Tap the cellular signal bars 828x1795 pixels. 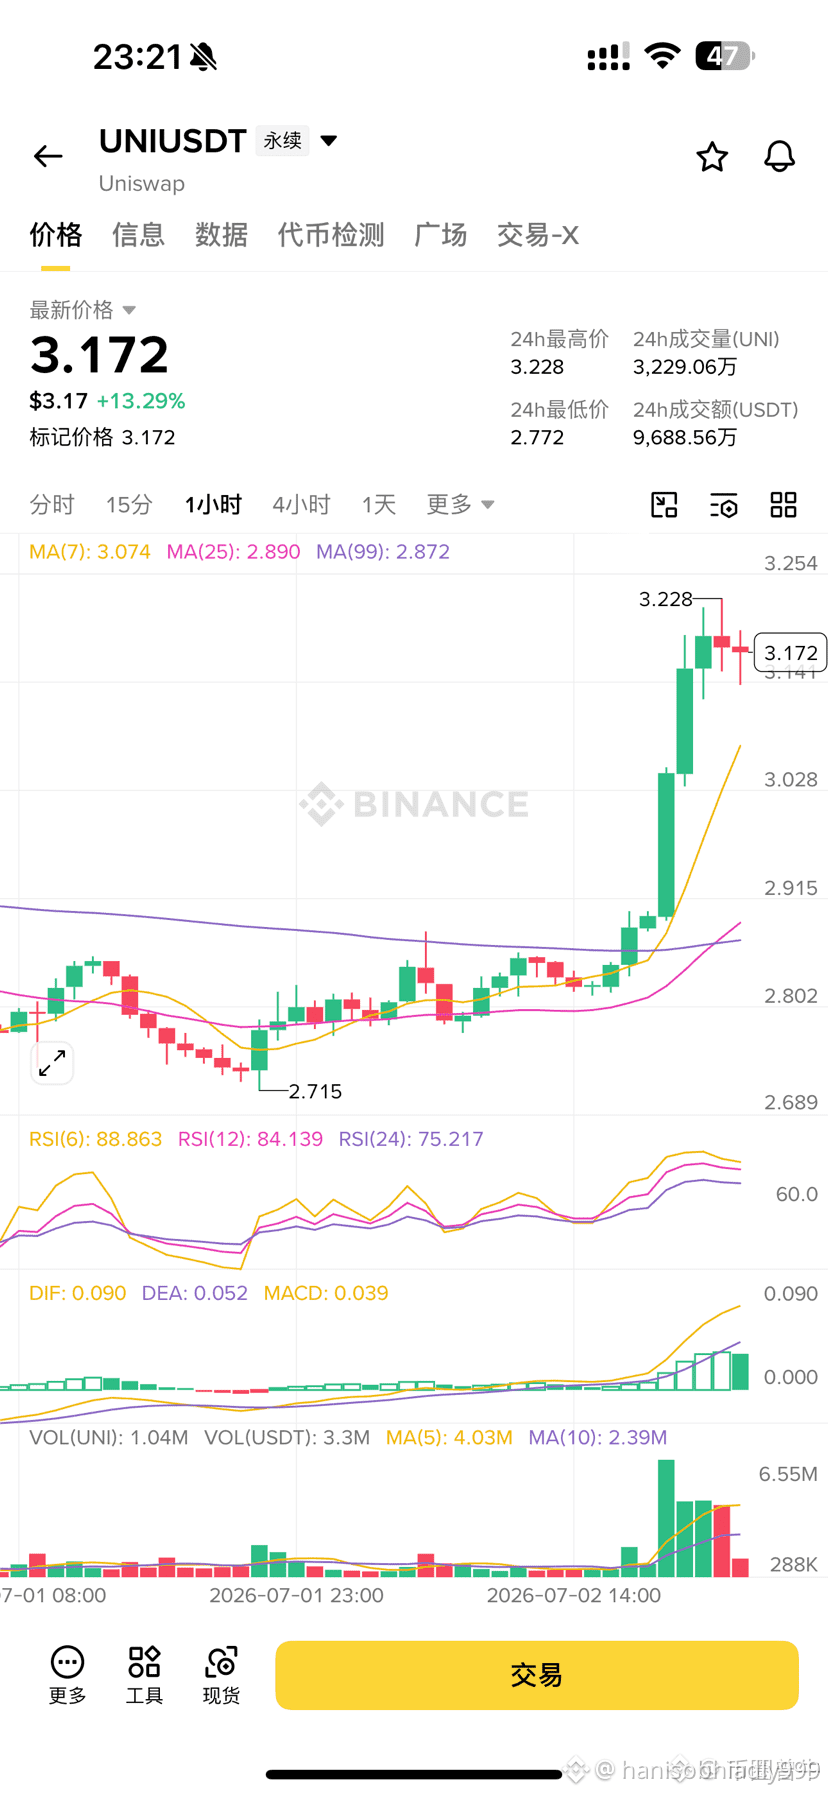[608, 57]
